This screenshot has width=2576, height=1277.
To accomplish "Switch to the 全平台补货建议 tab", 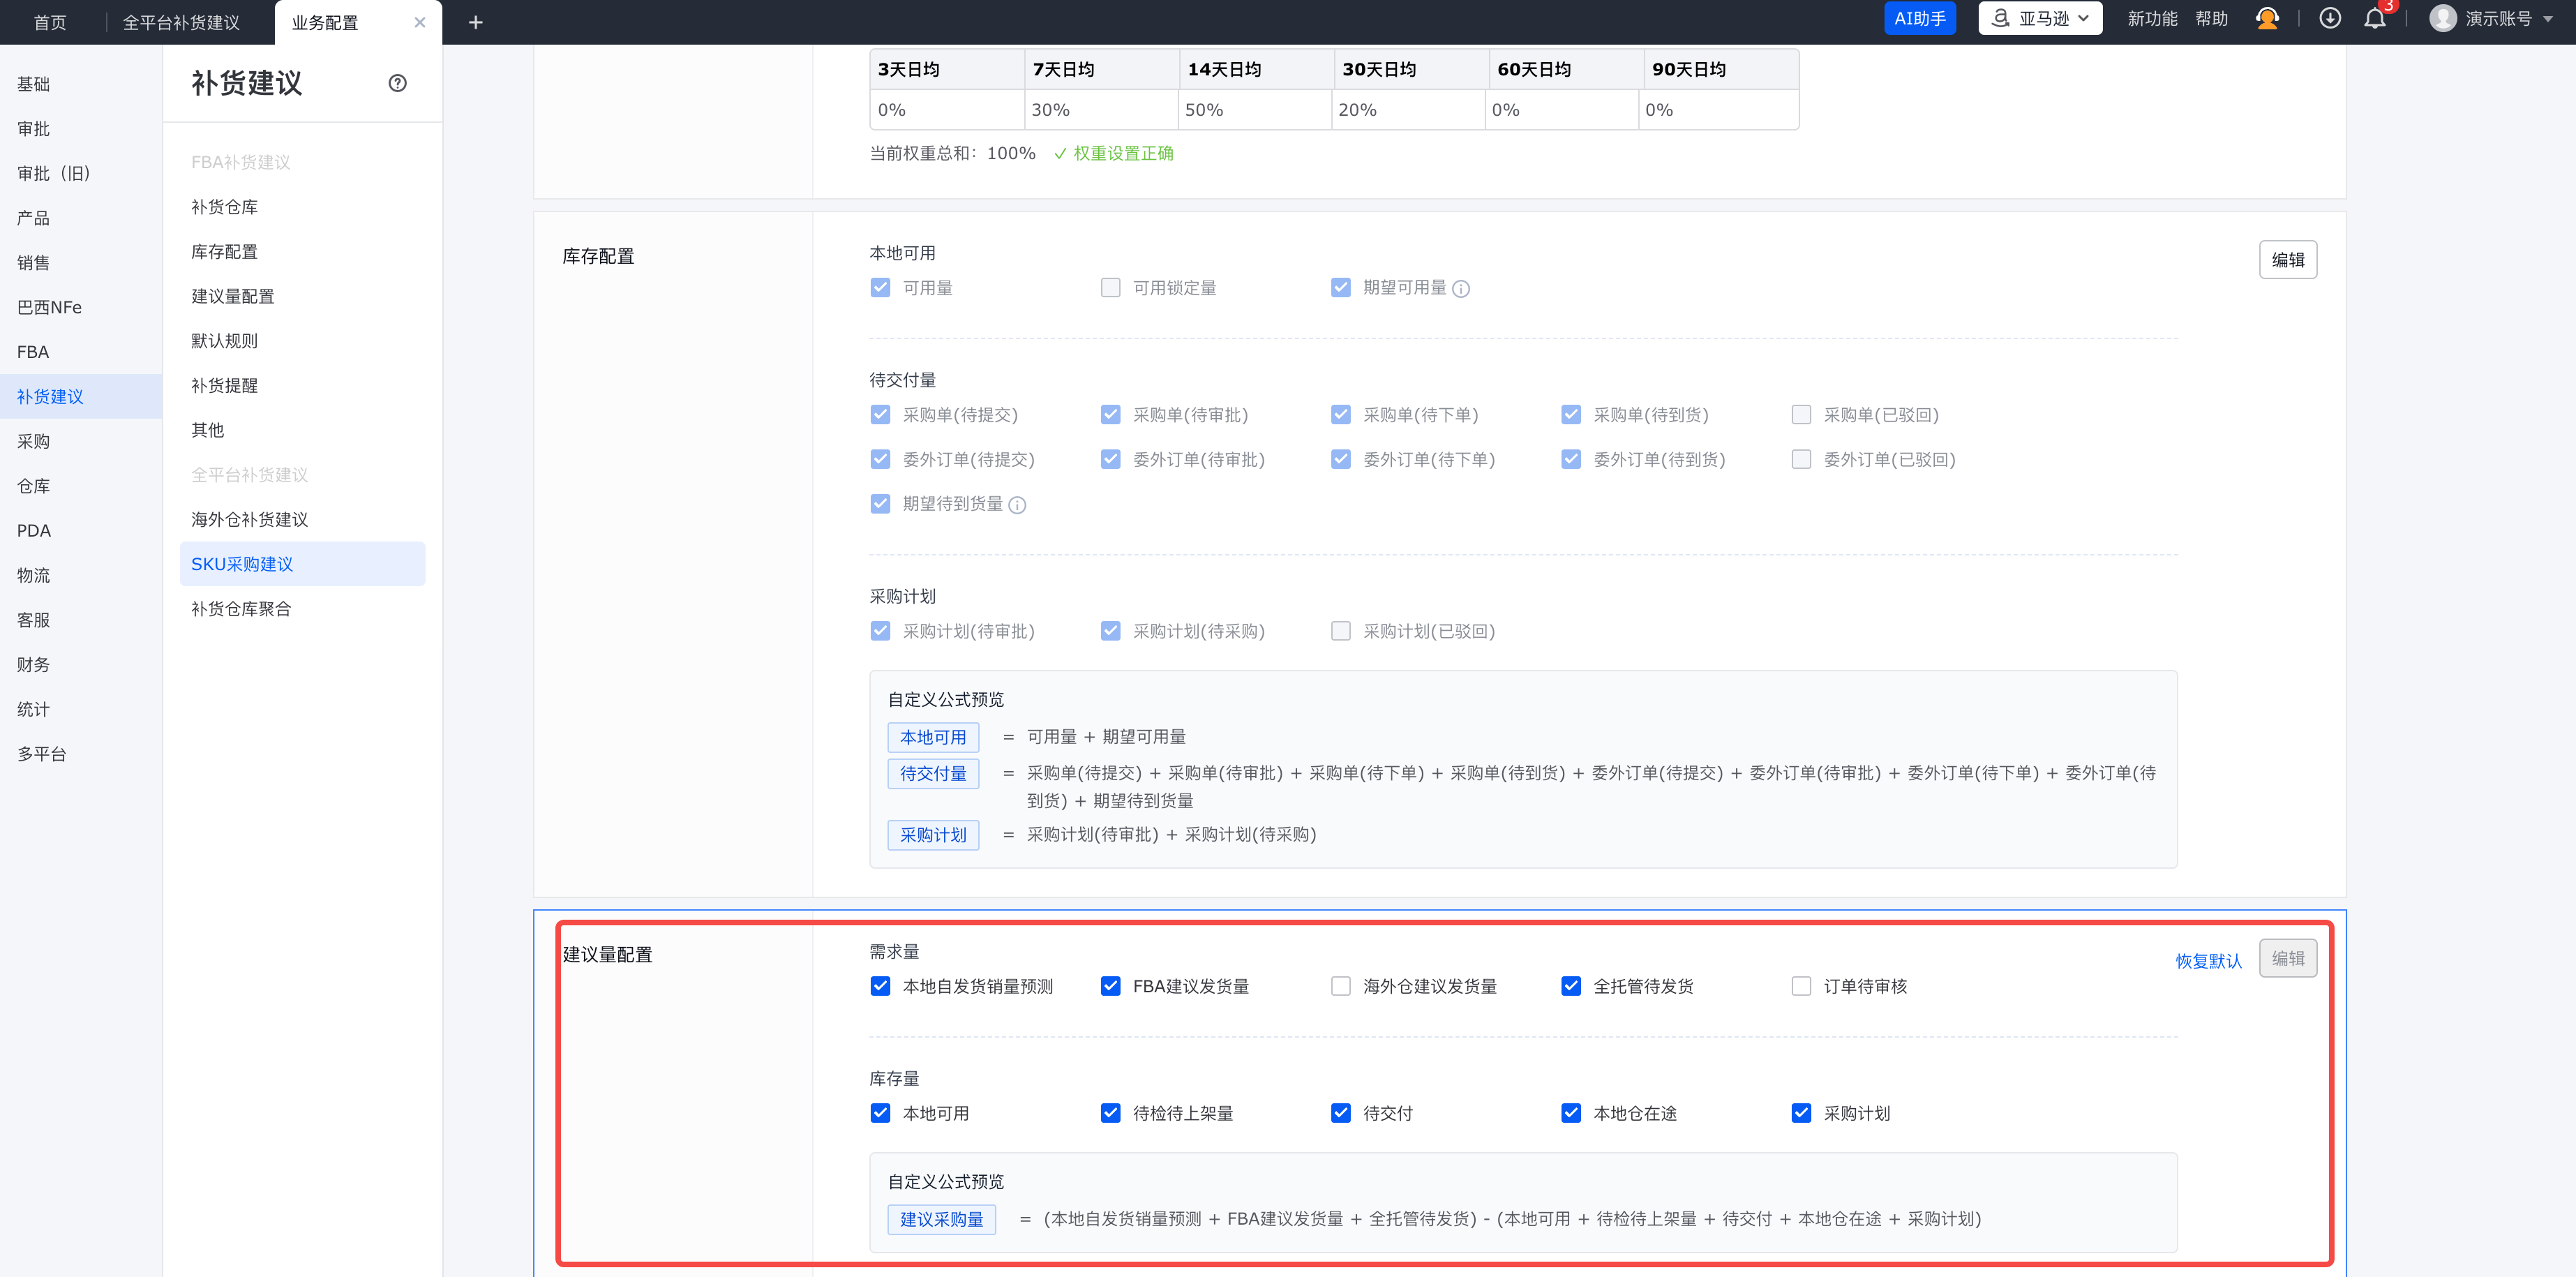I will pyautogui.click(x=181, y=22).
